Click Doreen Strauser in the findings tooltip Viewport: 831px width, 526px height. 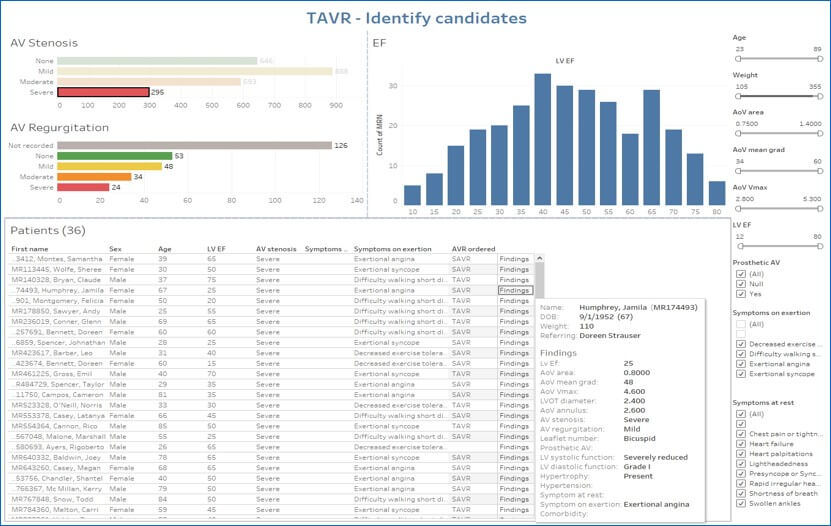point(609,336)
